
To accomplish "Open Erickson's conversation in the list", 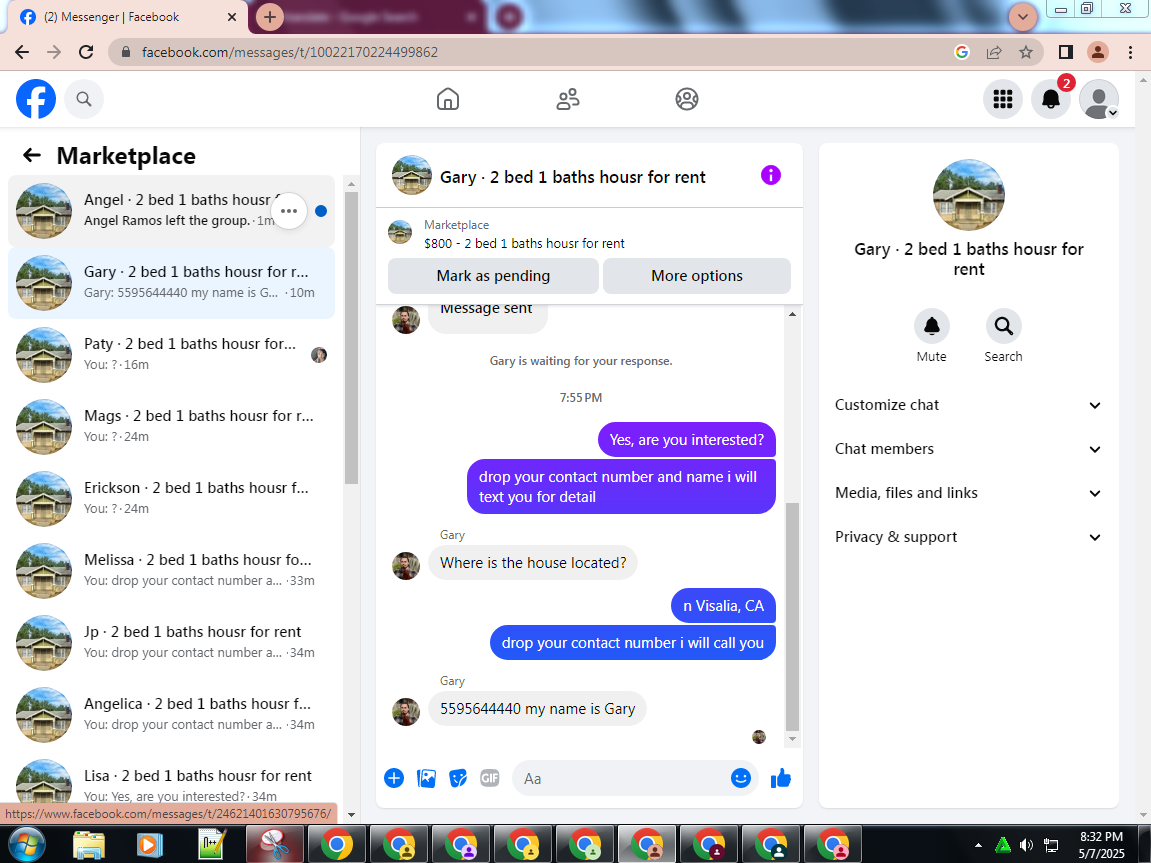I will (x=172, y=499).
